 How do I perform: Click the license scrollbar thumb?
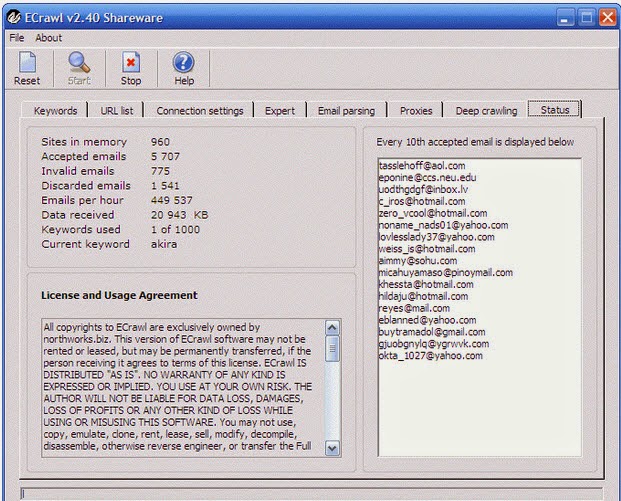click(x=332, y=349)
